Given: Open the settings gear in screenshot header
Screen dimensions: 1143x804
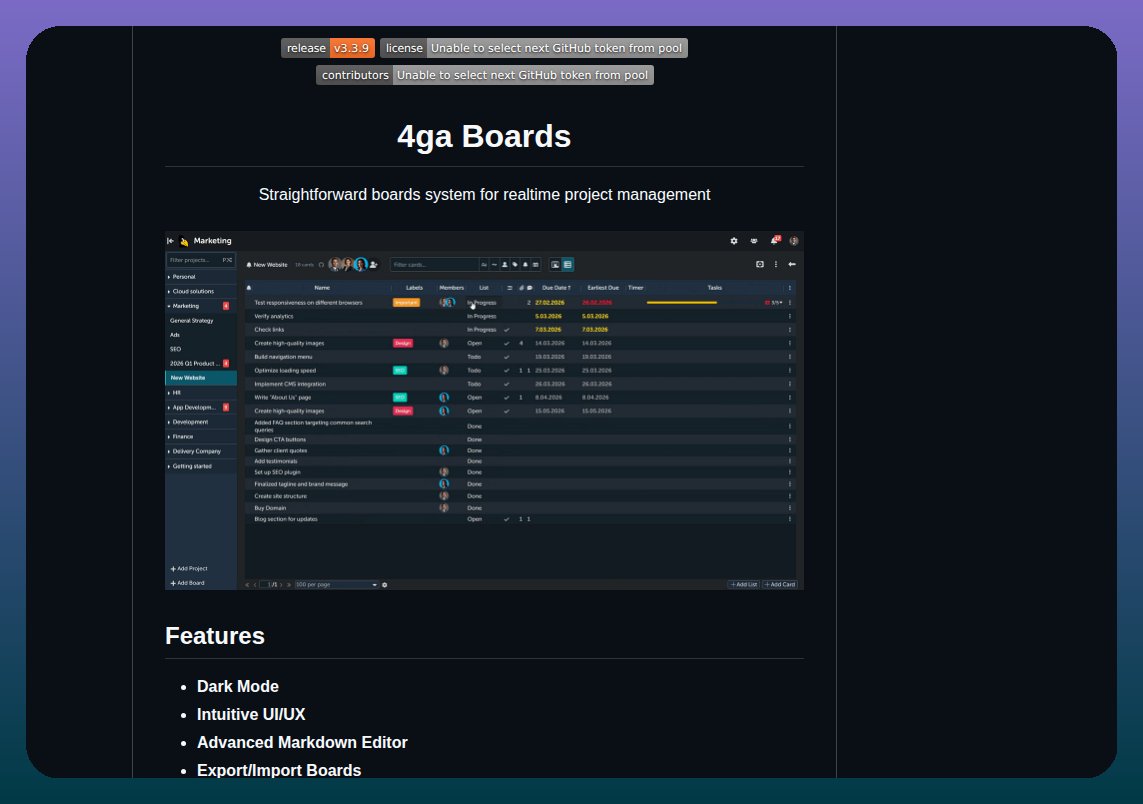Looking at the screenshot, I should click(x=734, y=241).
